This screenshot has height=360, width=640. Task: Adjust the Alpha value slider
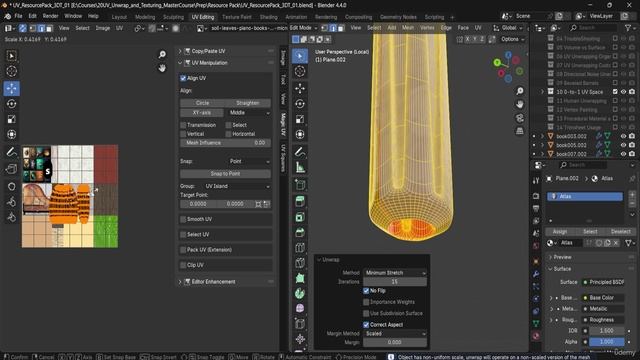tap(607, 342)
